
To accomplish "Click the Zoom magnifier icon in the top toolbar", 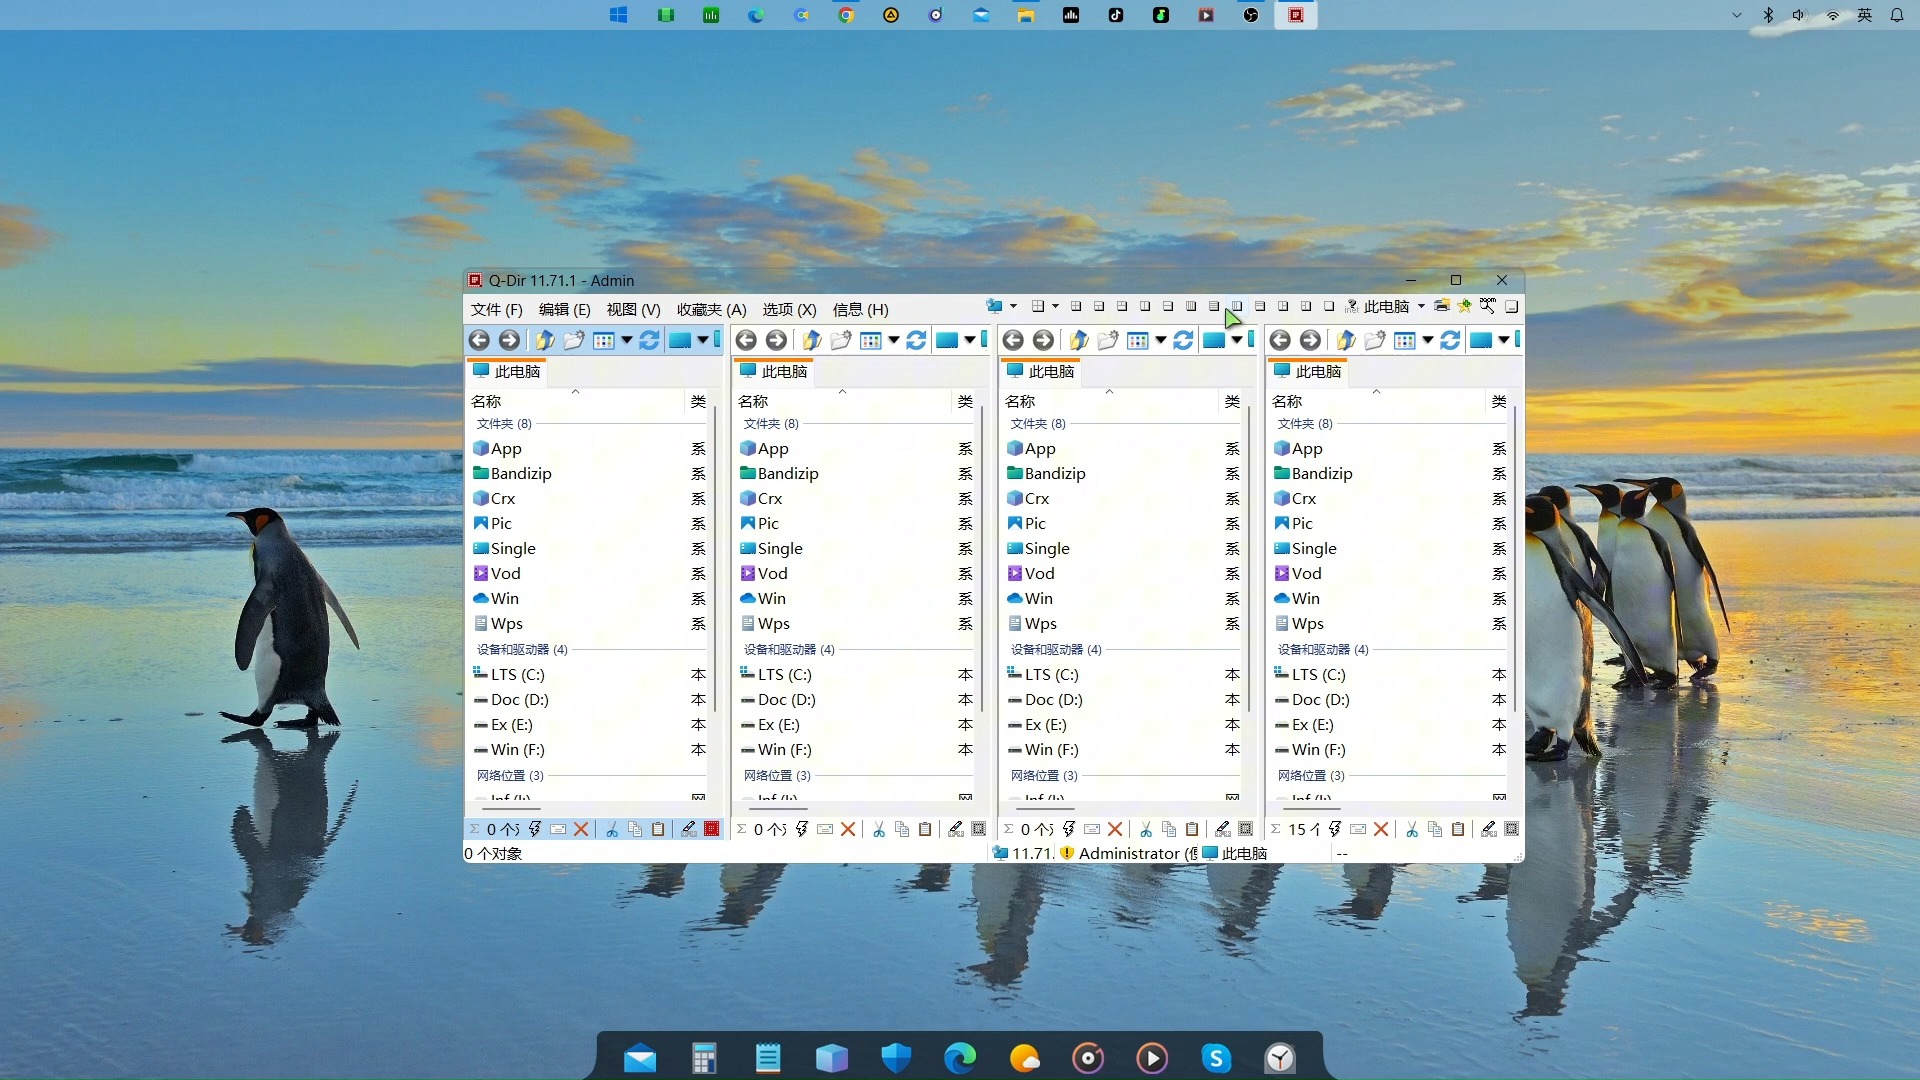I will 1488,306.
